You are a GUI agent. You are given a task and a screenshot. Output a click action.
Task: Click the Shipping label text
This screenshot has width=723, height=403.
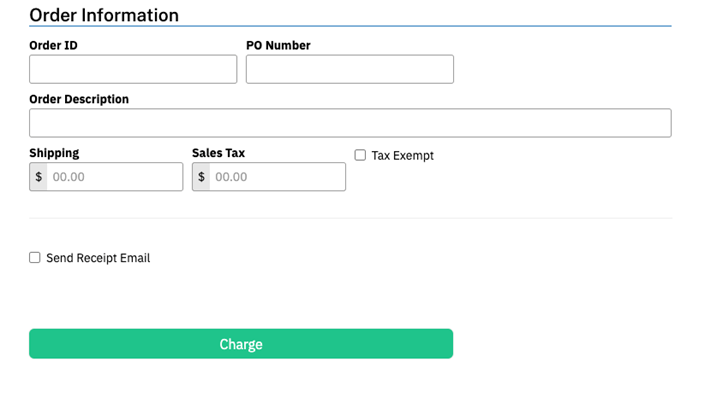click(x=54, y=153)
